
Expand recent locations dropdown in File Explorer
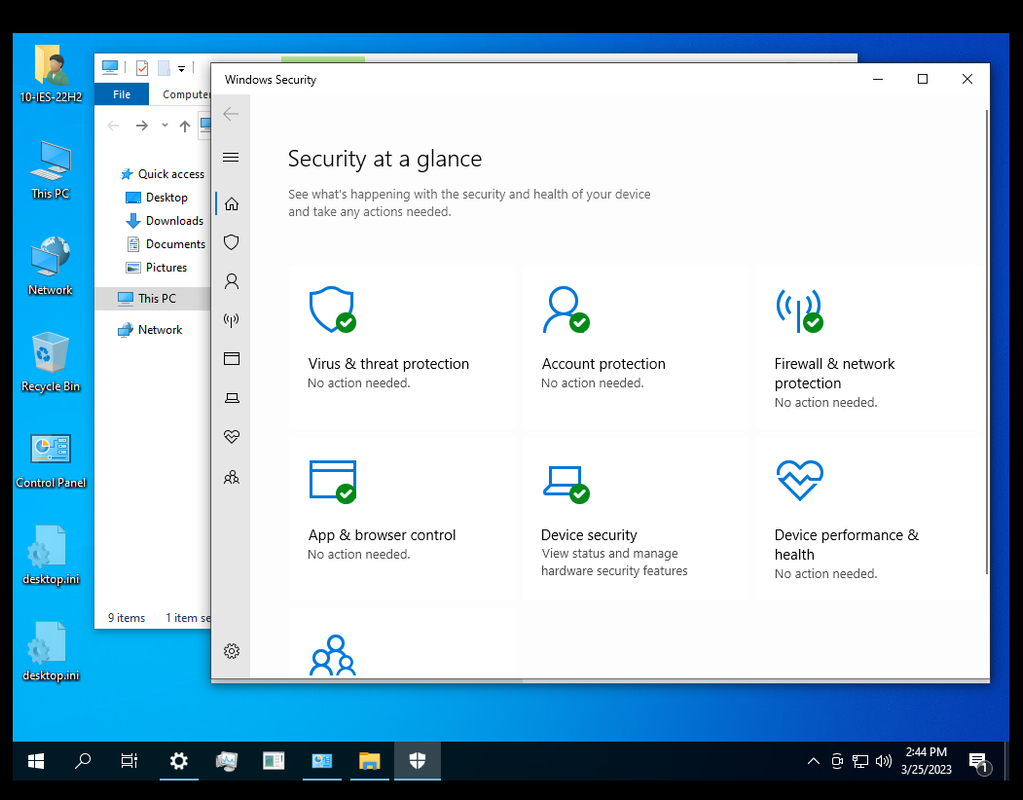[x=164, y=125]
